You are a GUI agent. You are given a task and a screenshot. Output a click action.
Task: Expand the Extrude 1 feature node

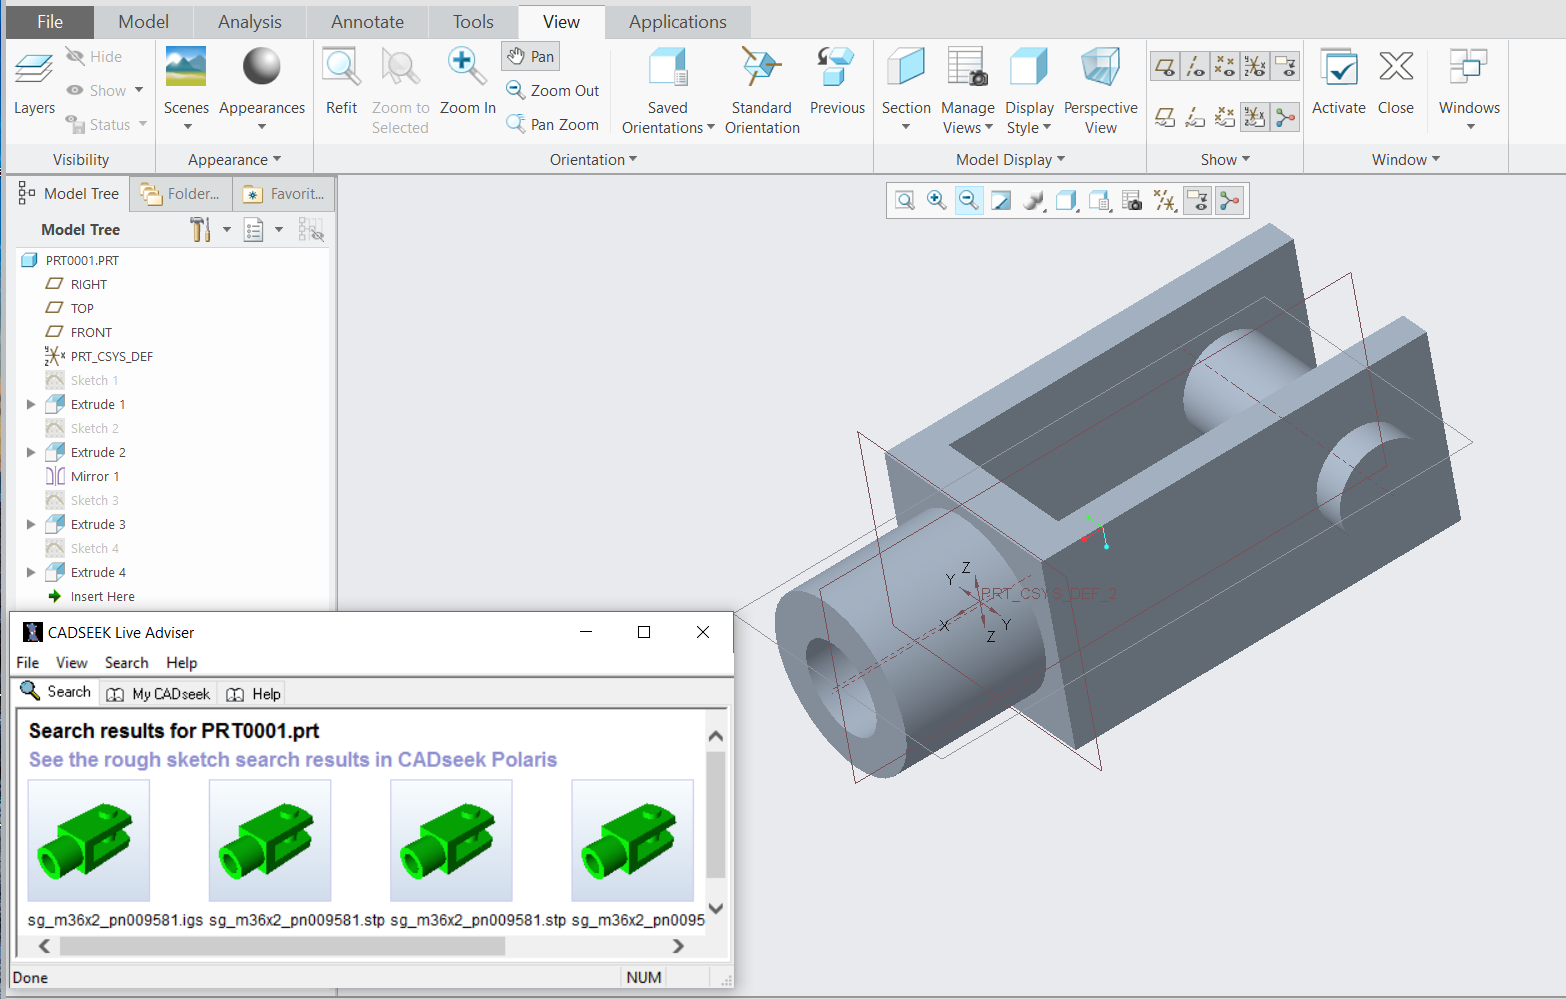pyautogui.click(x=31, y=405)
